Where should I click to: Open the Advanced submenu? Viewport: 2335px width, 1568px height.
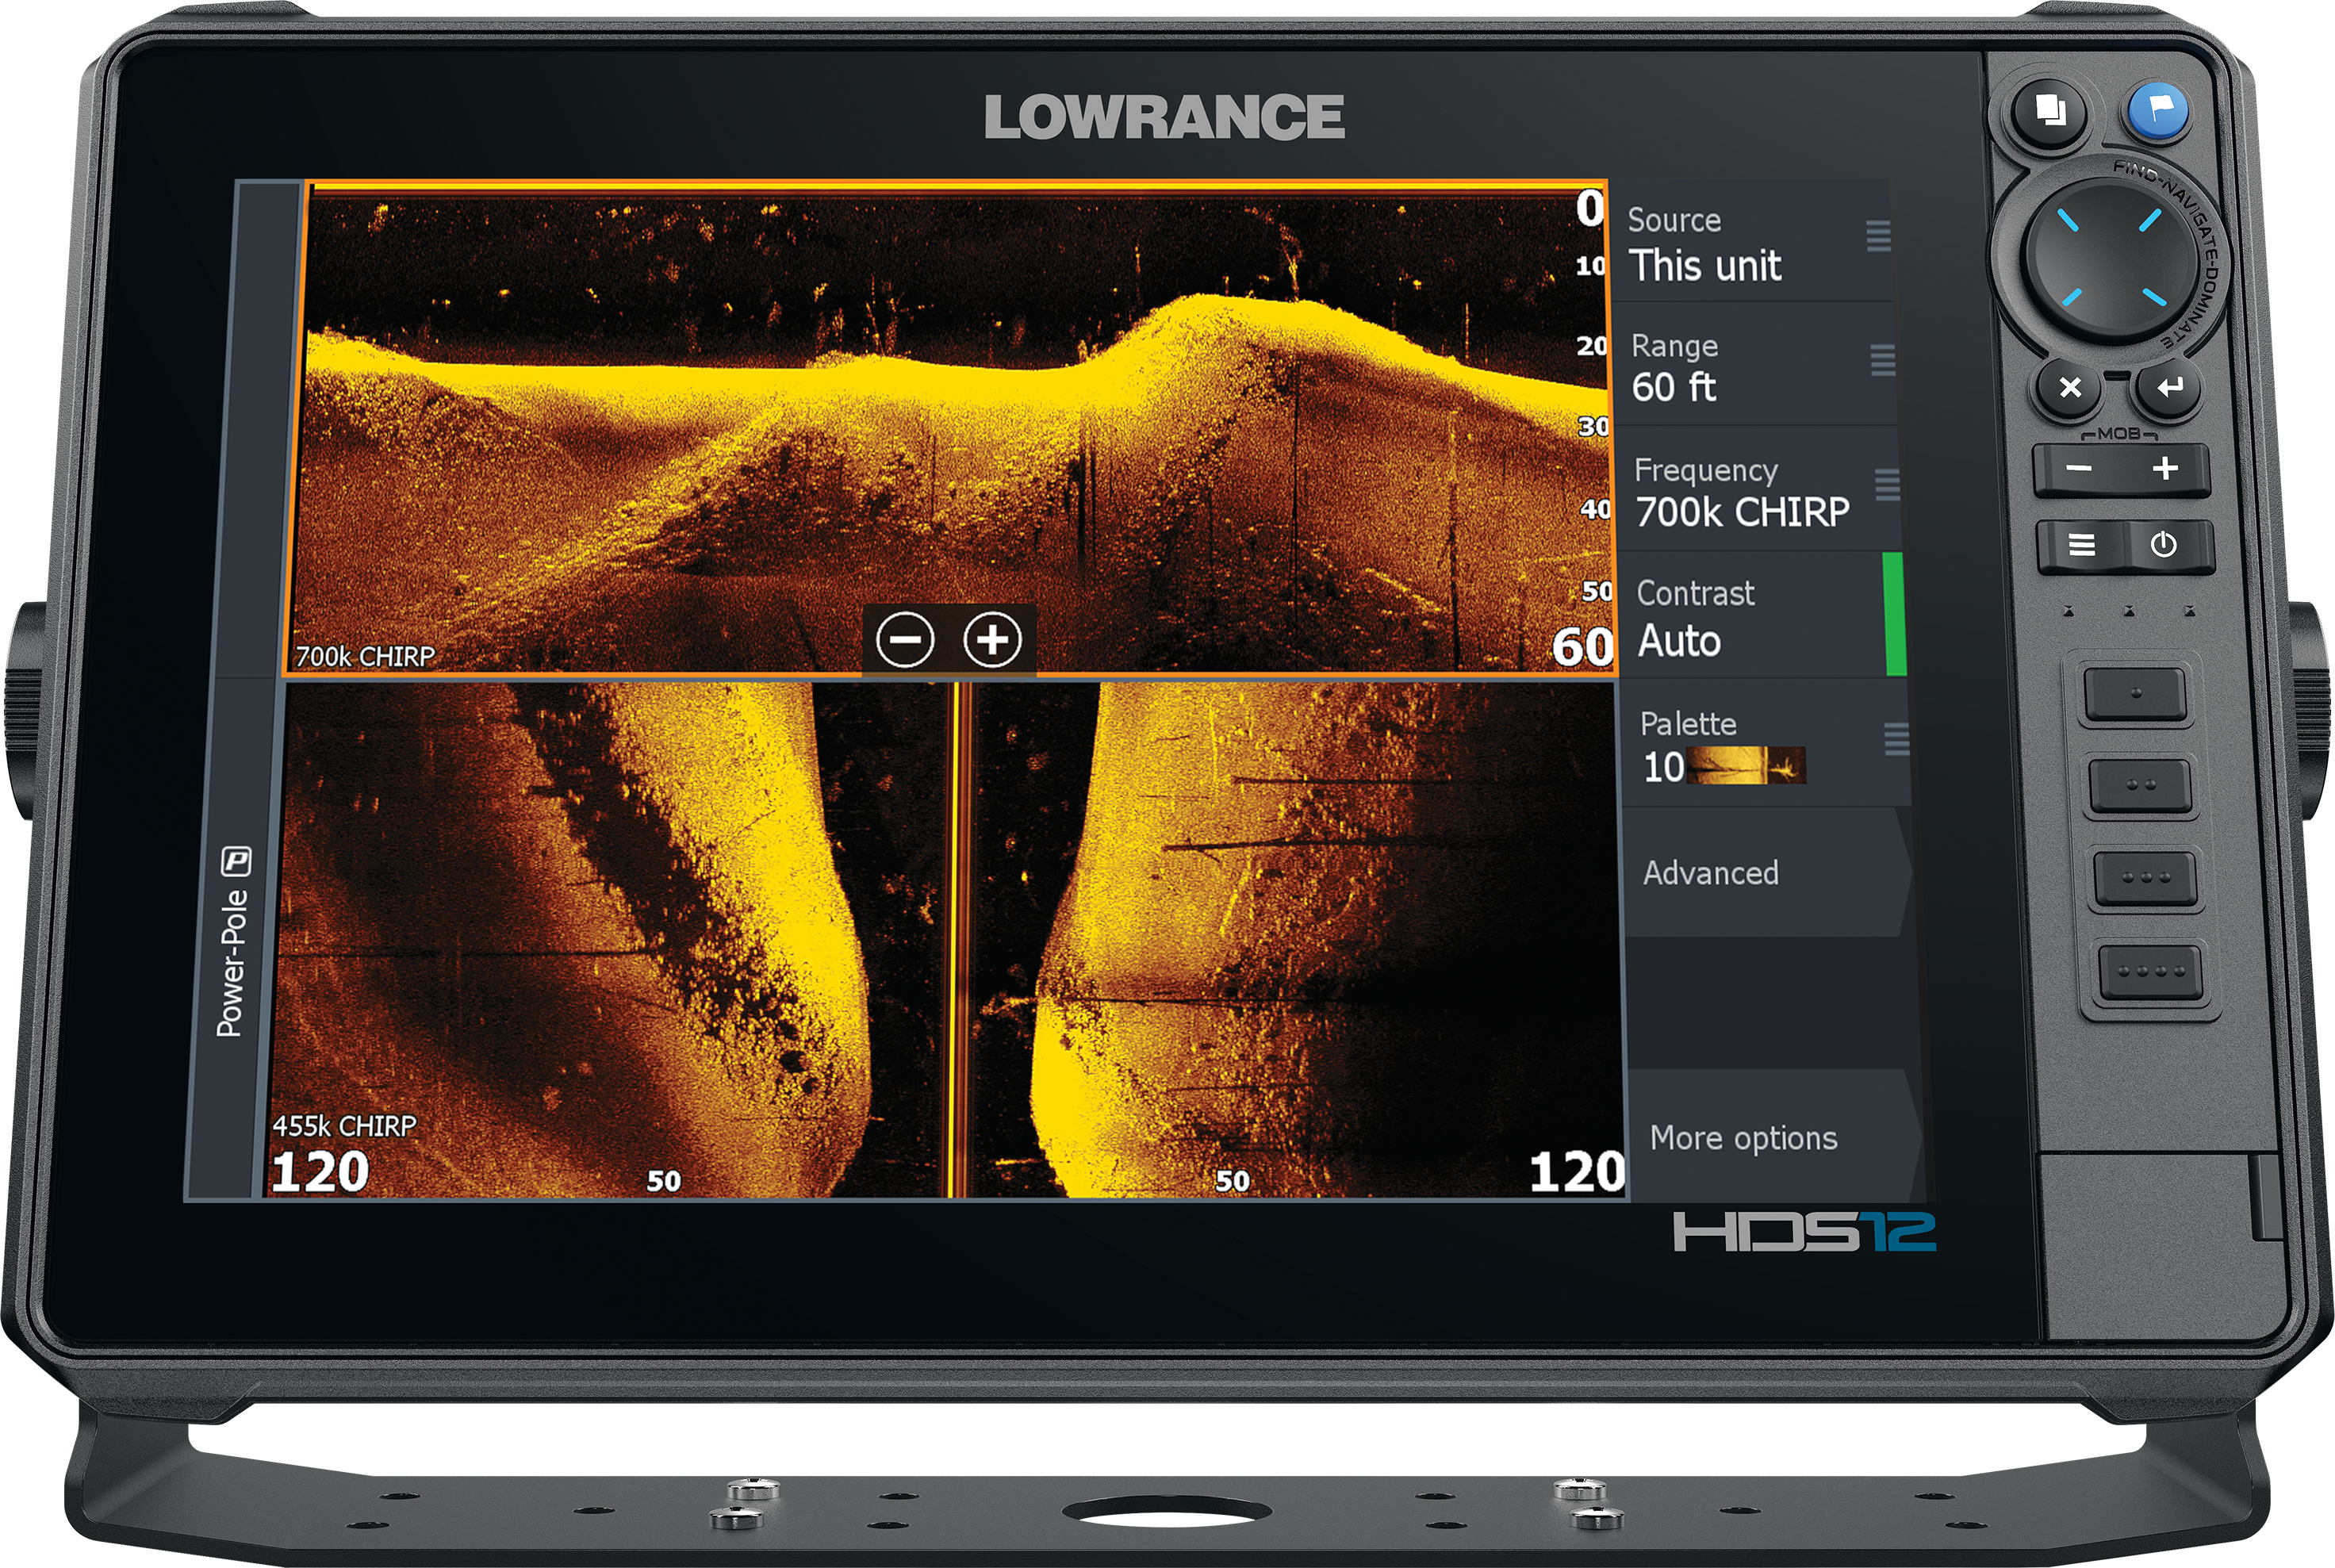[1768, 873]
